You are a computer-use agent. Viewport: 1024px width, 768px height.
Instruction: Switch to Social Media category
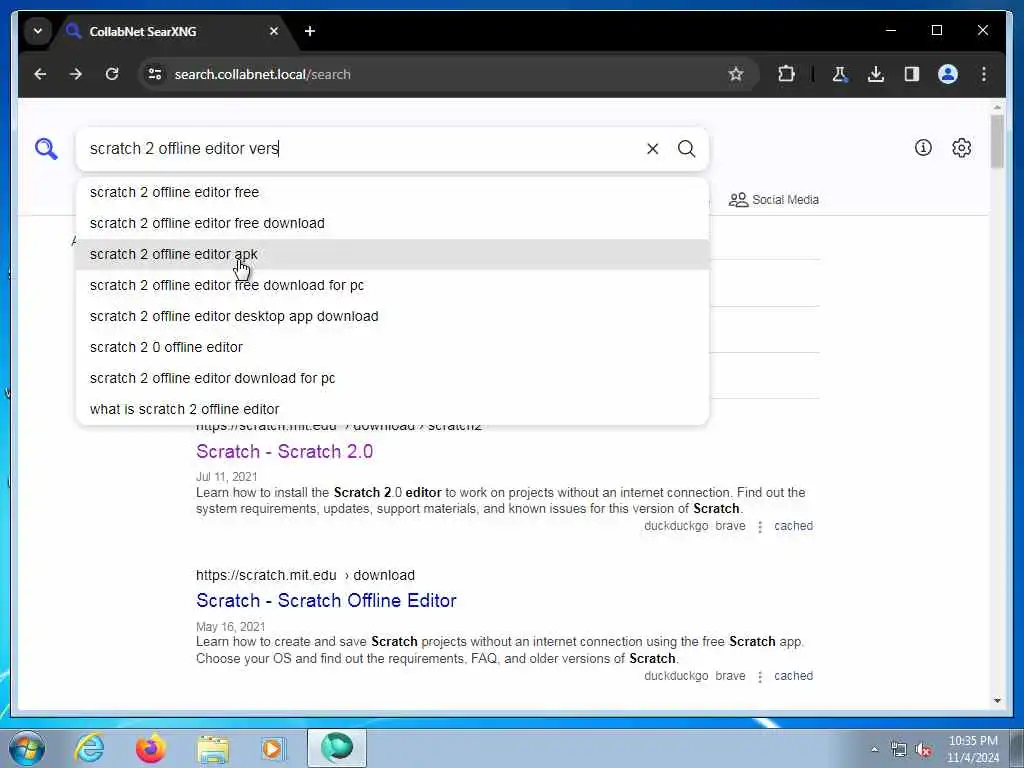click(x=774, y=200)
